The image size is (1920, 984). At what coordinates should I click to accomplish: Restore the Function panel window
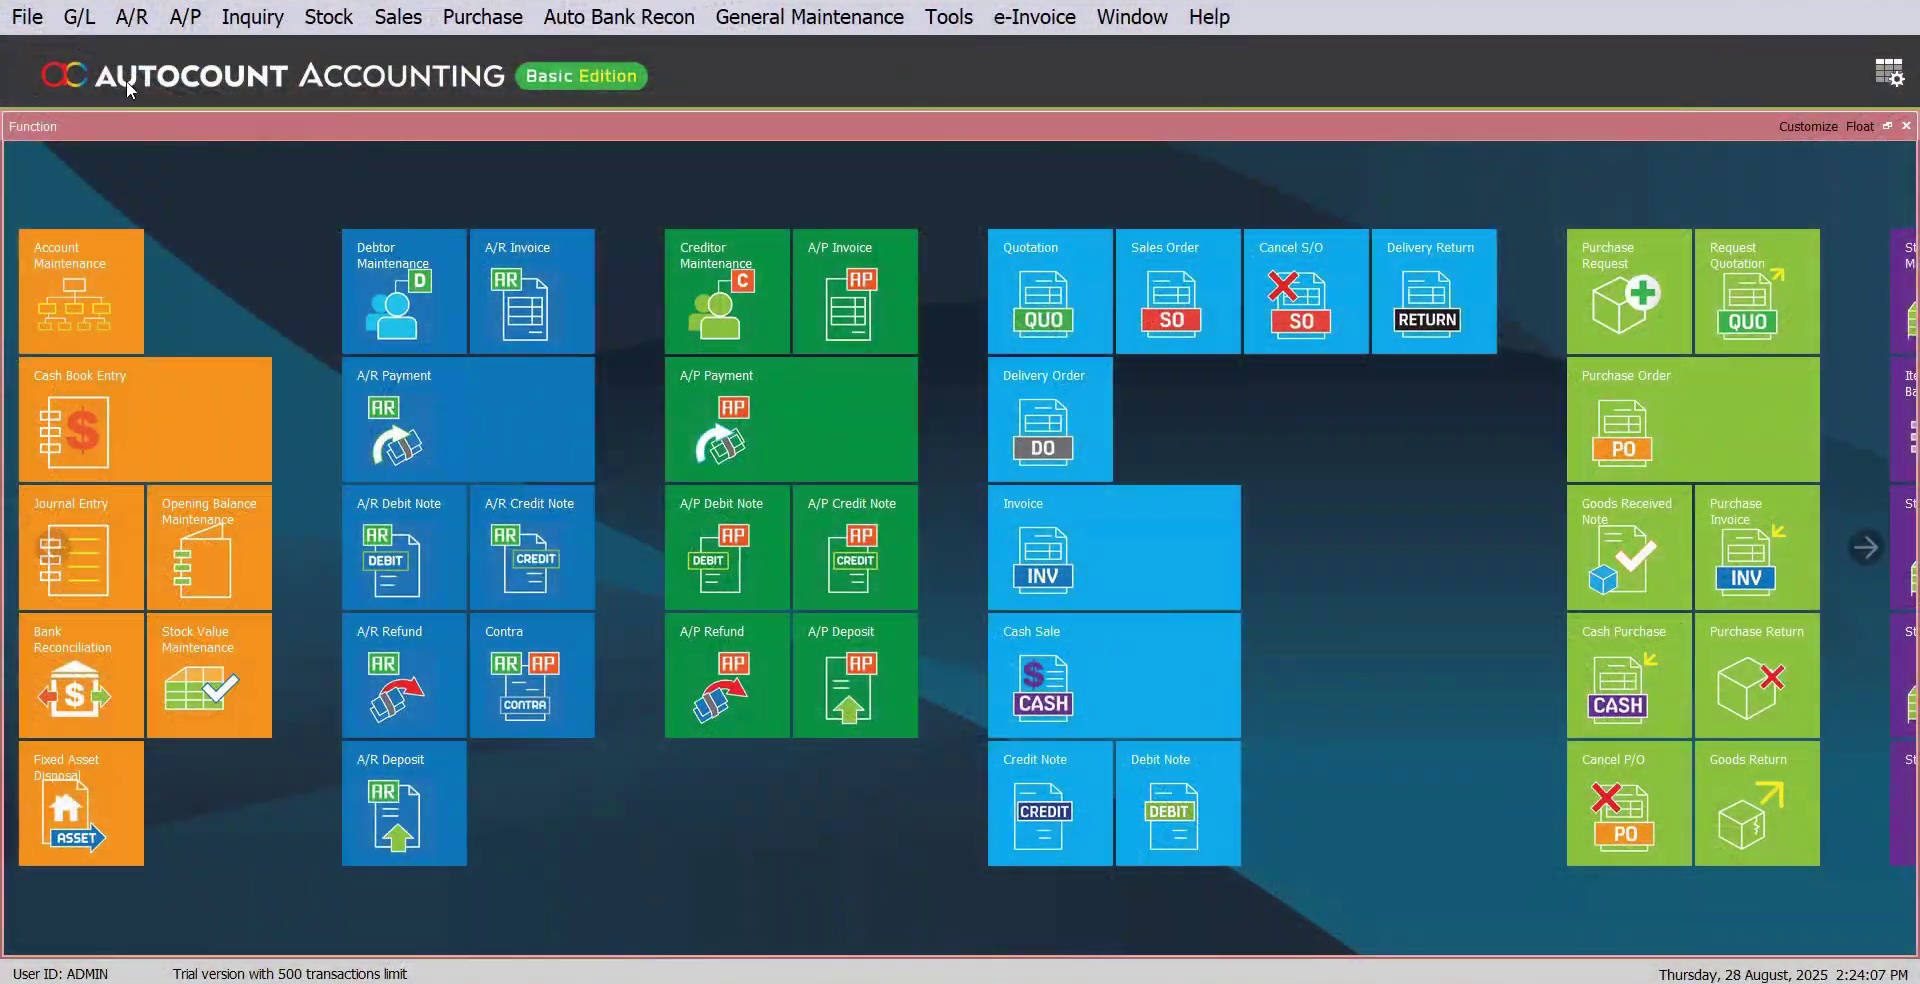click(1887, 126)
